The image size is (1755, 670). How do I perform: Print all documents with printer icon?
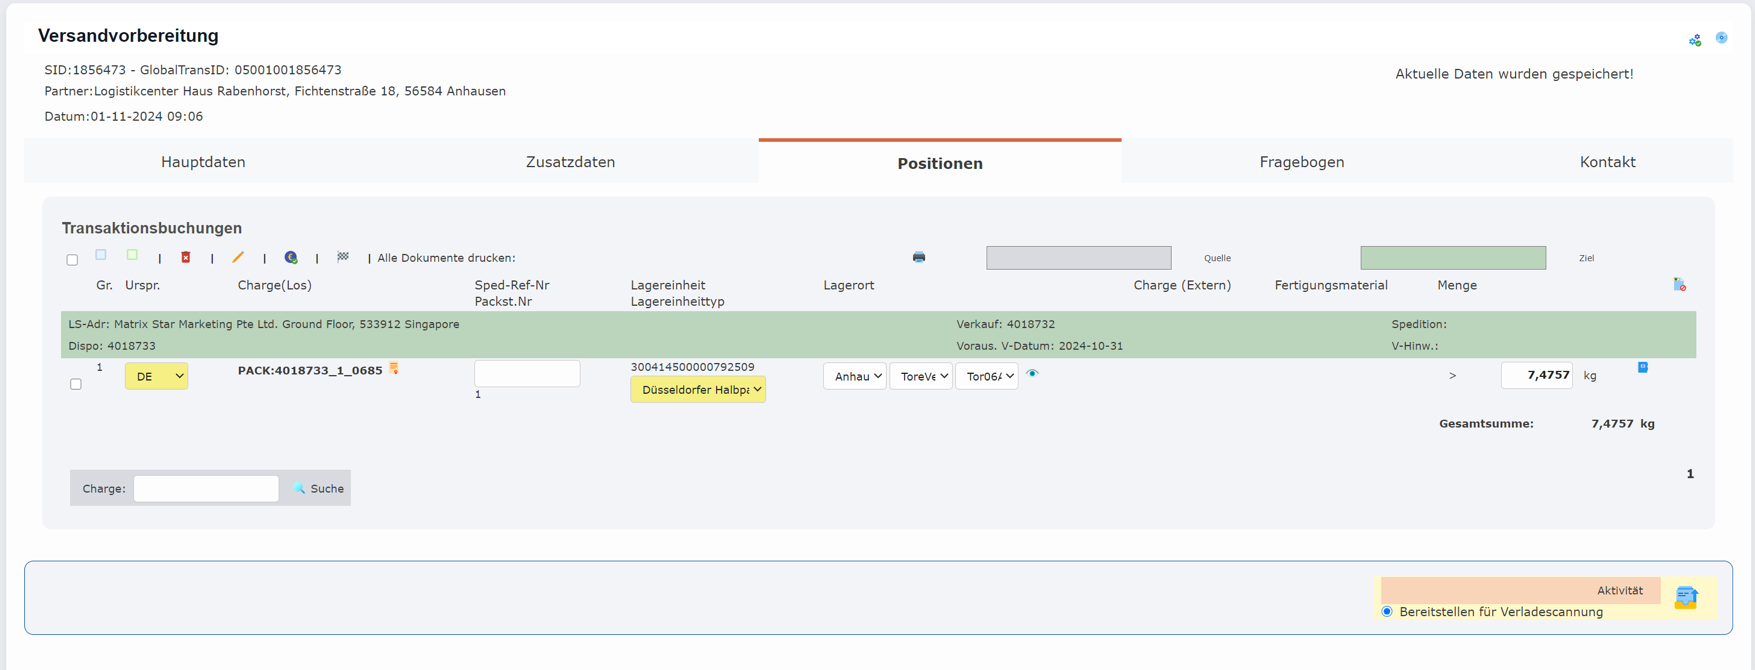pyautogui.click(x=919, y=257)
